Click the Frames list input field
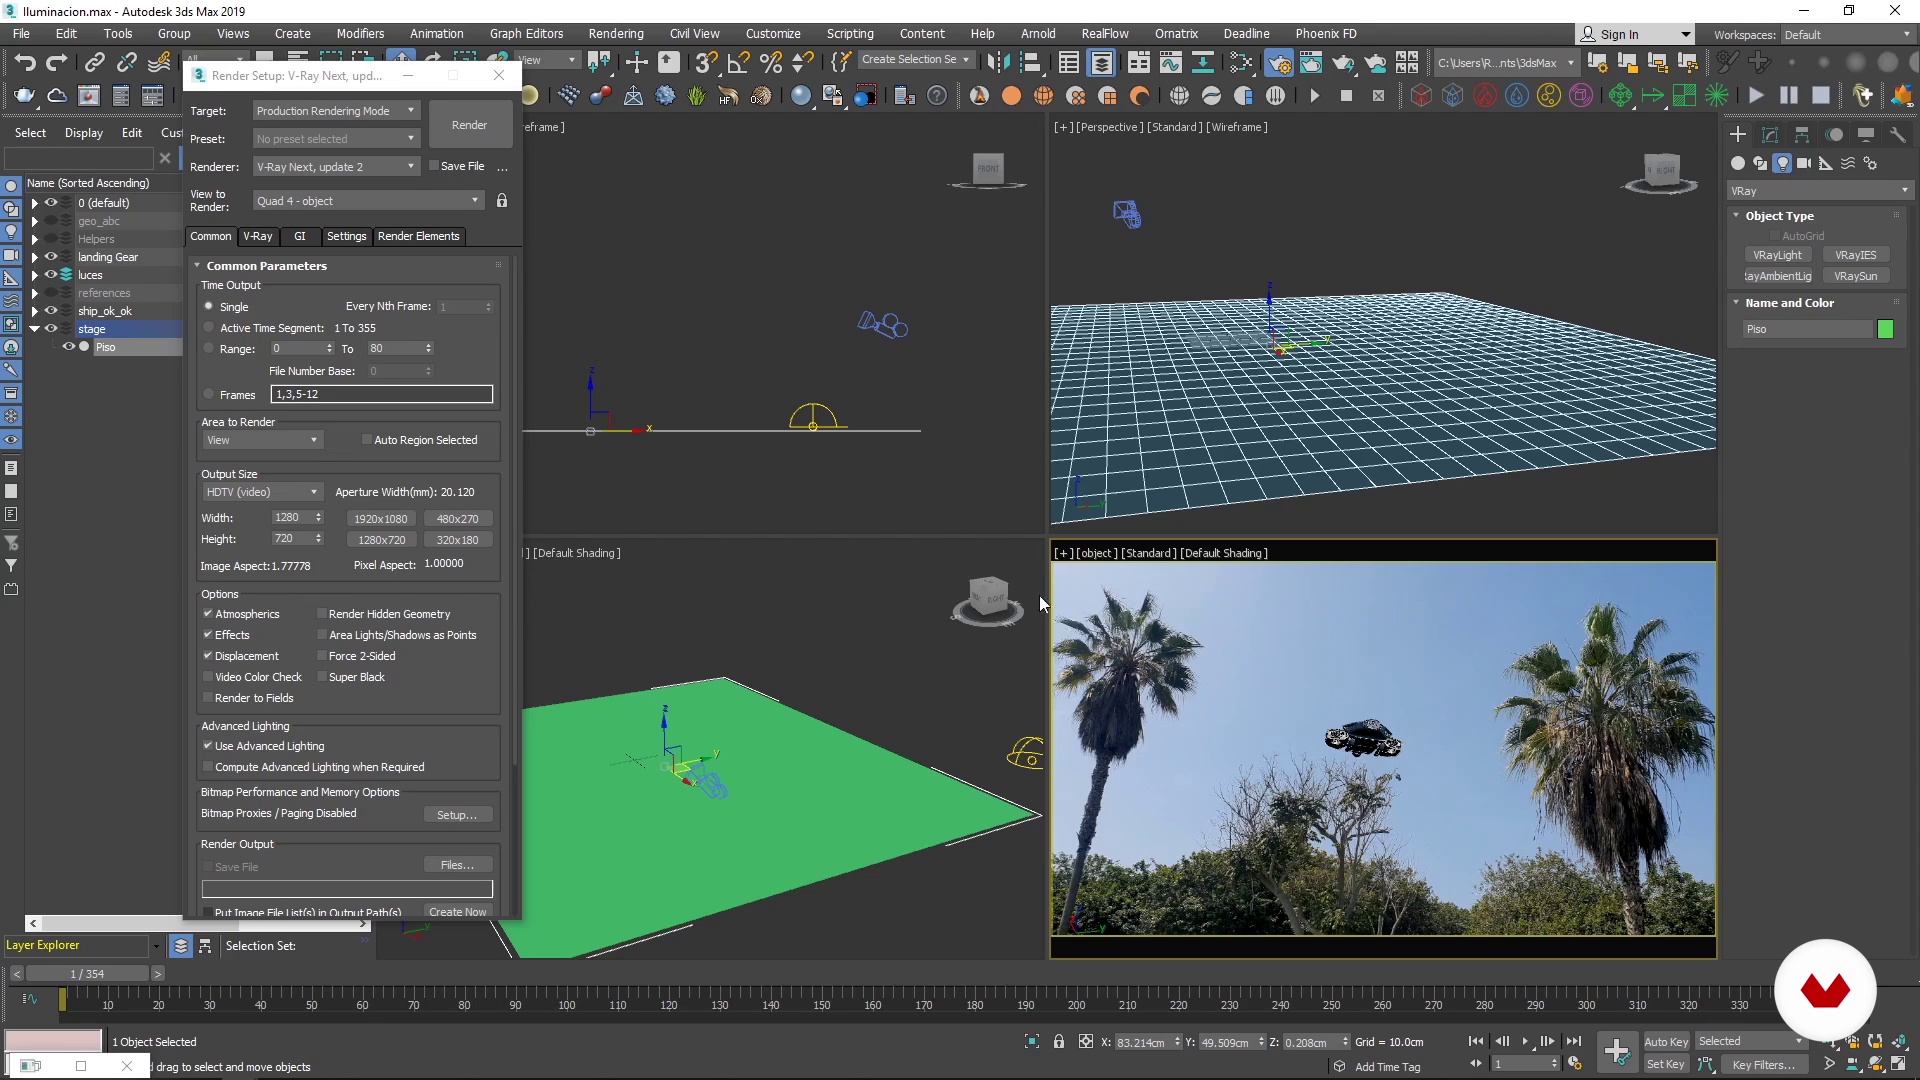Image resolution: width=1920 pixels, height=1080 pixels. tap(381, 394)
